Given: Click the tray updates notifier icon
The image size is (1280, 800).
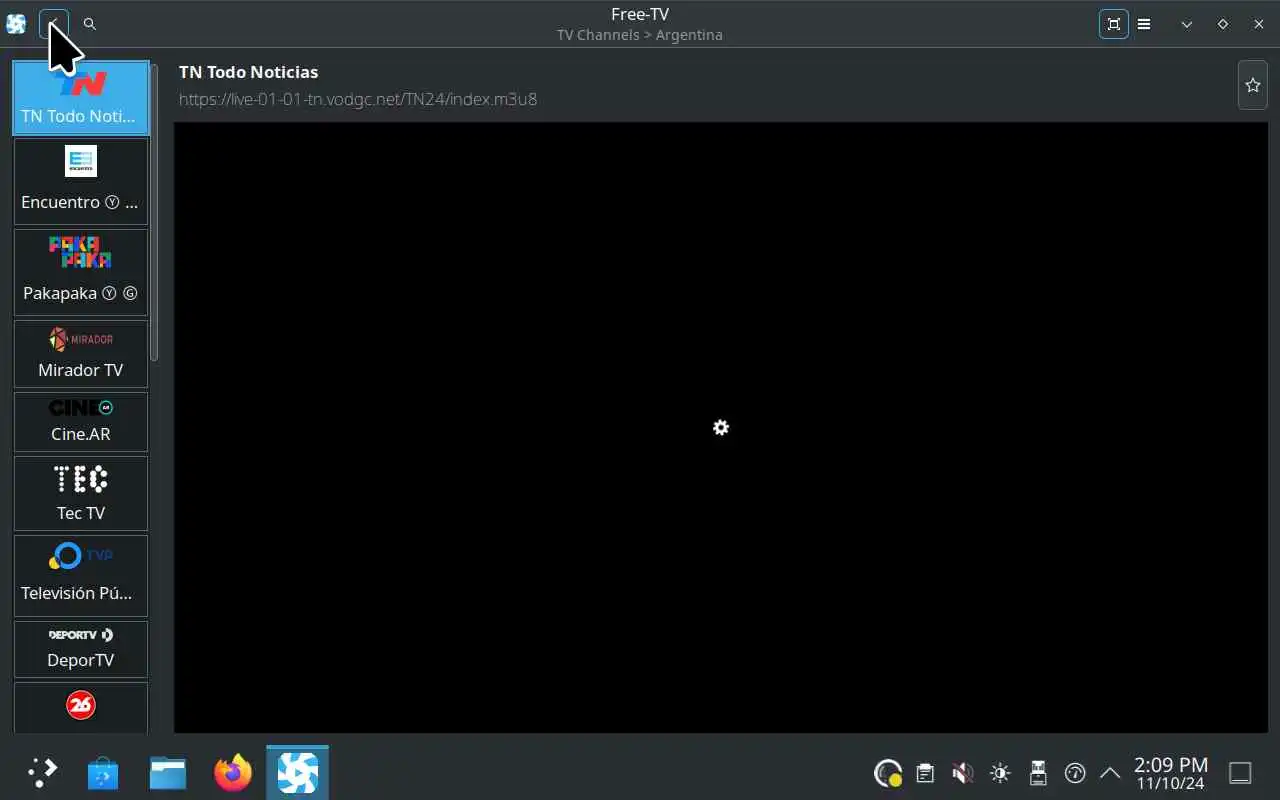Looking at the screenshot, I should click(888, 773).
